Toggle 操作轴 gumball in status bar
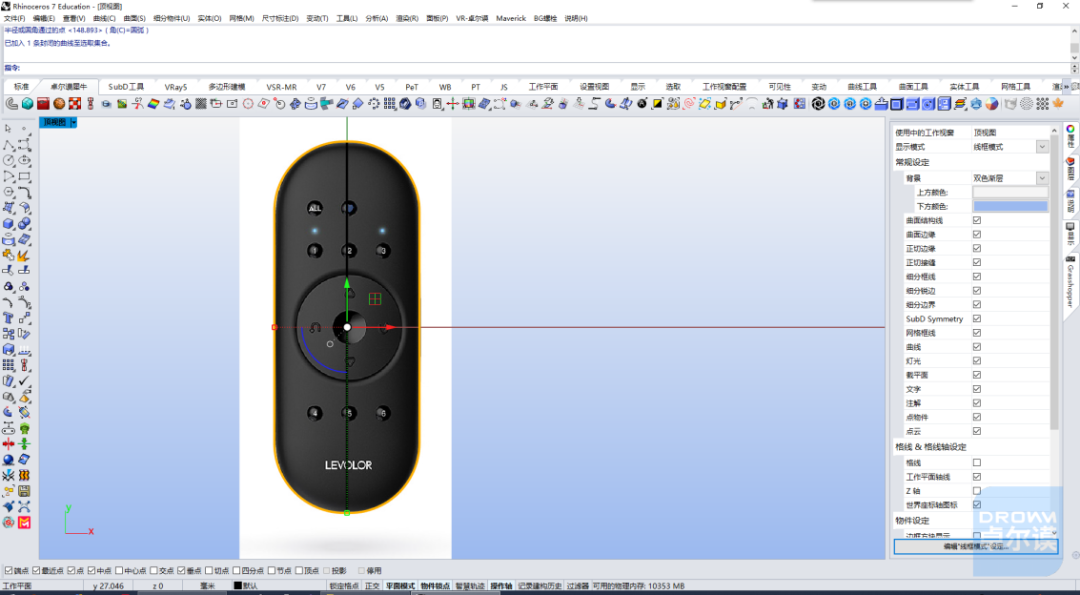 point(501,586)
